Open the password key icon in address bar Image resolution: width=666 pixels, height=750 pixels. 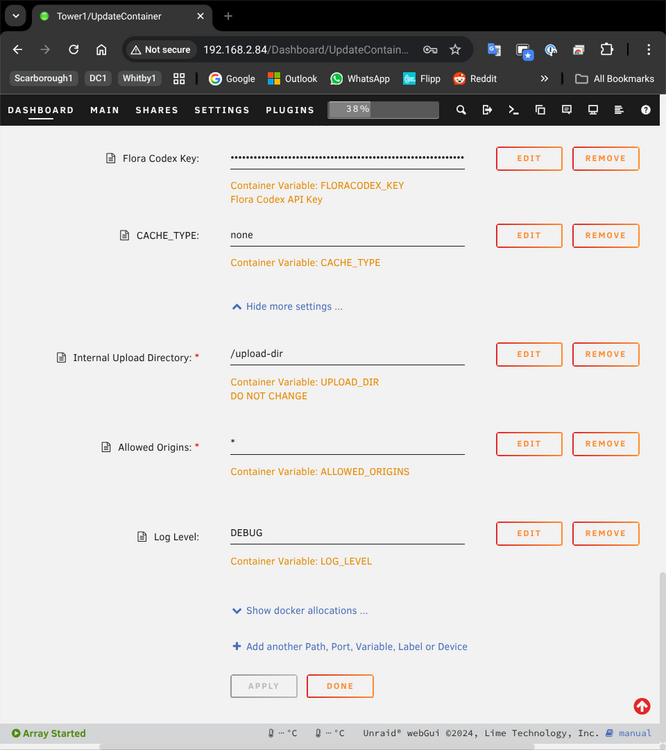coord(430,49)
